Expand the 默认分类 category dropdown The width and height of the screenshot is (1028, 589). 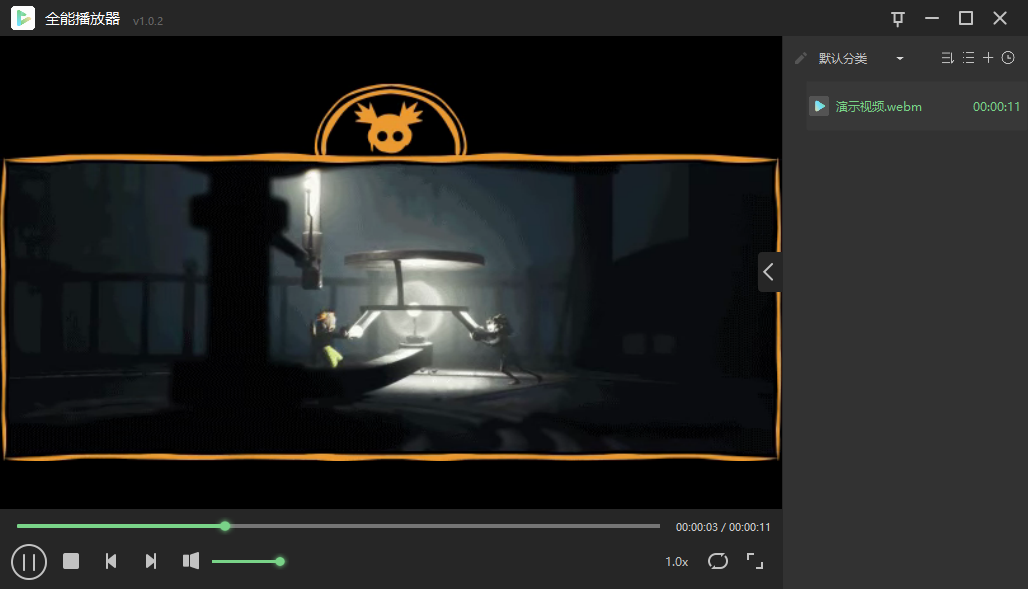[x=900, y=59]
